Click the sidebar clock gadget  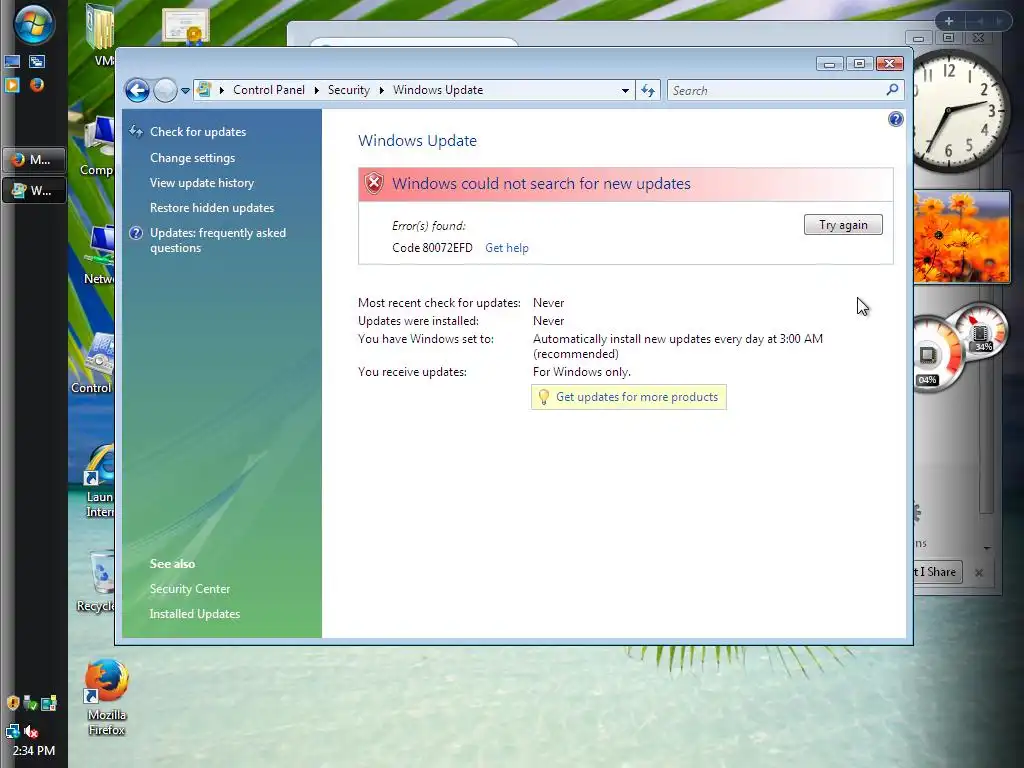pyautogui.click(x=961, y=111)
